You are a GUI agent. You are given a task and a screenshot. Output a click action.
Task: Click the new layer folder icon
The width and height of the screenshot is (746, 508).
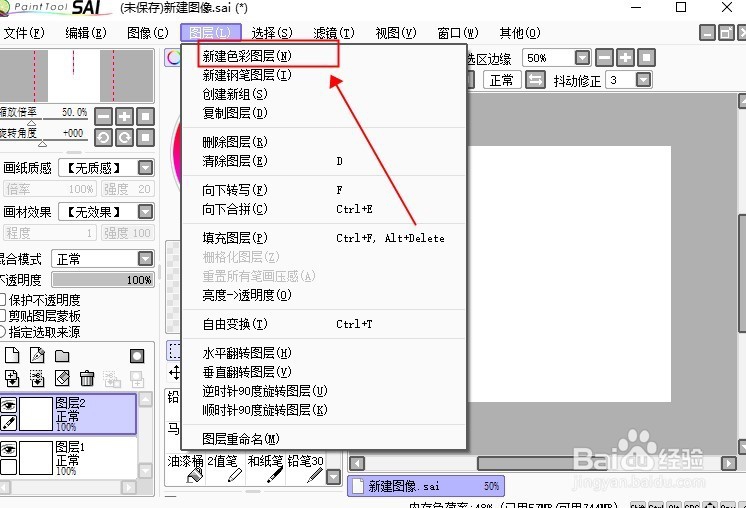[x=62, y=356]
